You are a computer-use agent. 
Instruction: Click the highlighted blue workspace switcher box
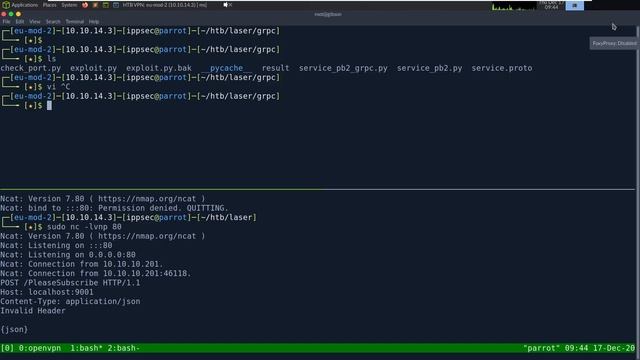tap(574, 5)
